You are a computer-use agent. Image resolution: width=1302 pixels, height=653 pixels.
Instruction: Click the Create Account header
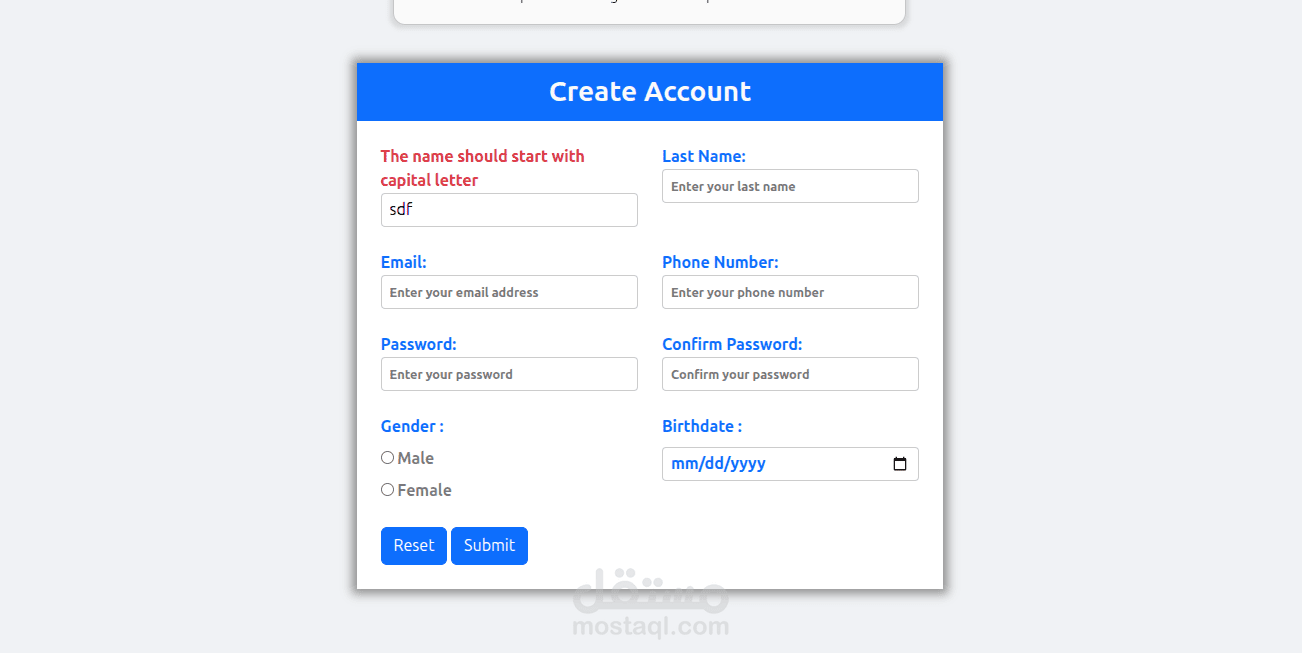point(650,92)
